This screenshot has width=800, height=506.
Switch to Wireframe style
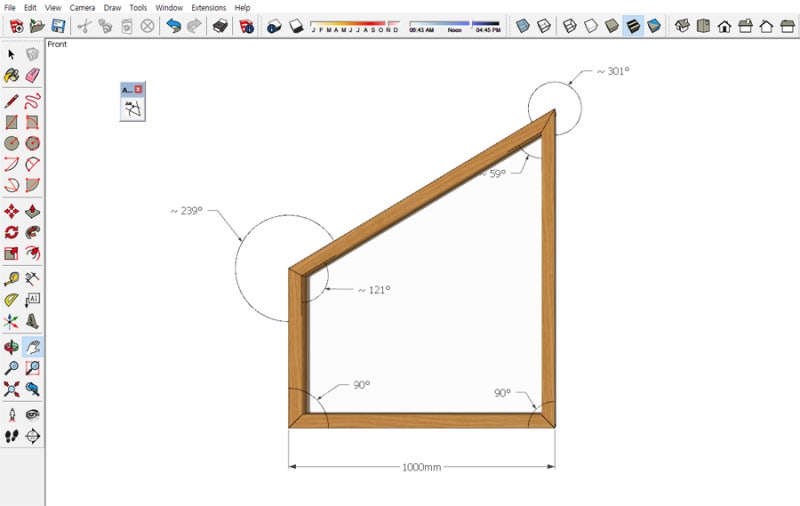point(569,26)
